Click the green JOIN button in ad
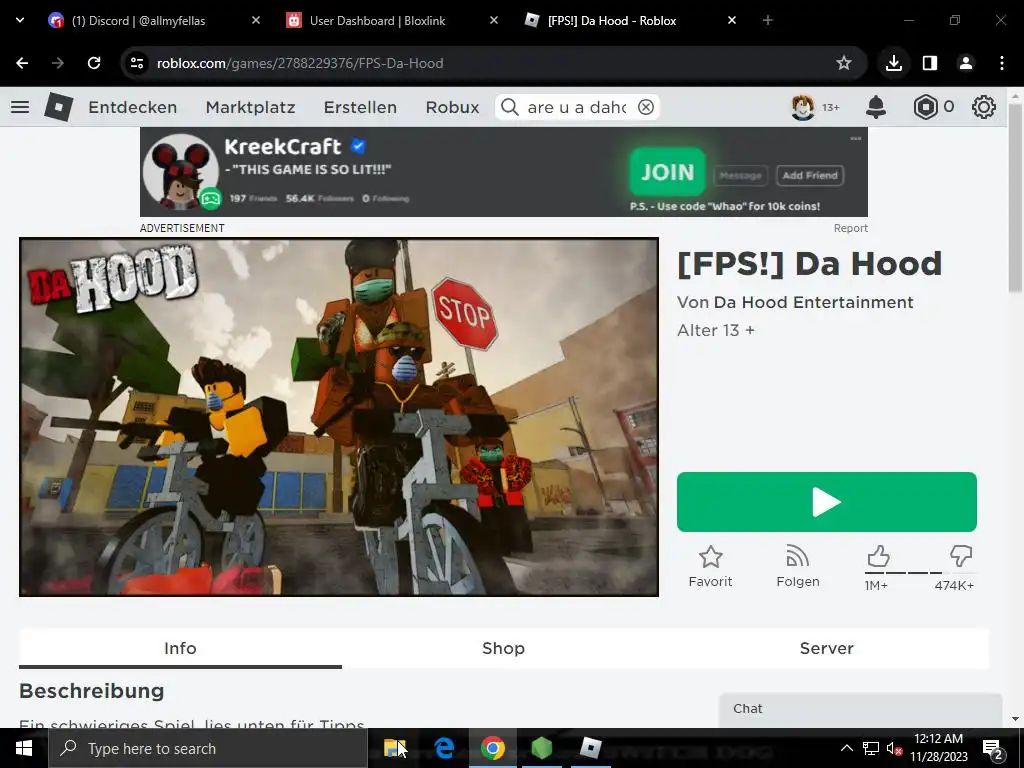Screen dimensions: 1024x768 [x=667, y=172]
